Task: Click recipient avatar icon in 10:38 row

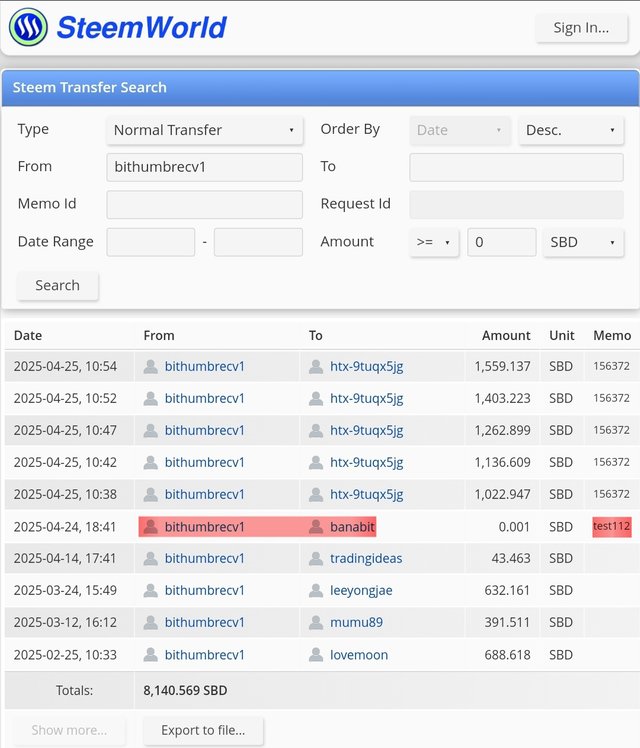Action: pos(316,494)
